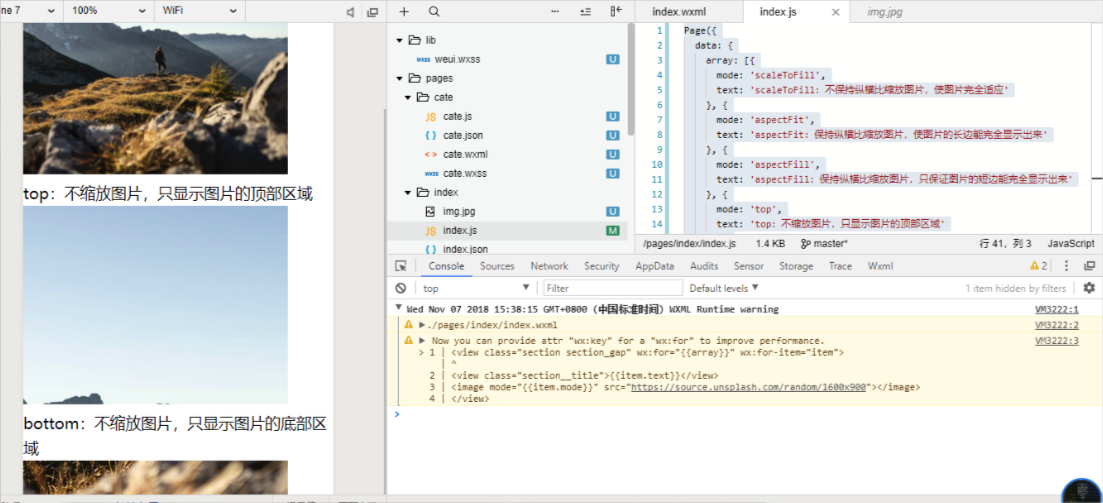
Task: Open the 100% zoom dropdown
Action: 109,11
